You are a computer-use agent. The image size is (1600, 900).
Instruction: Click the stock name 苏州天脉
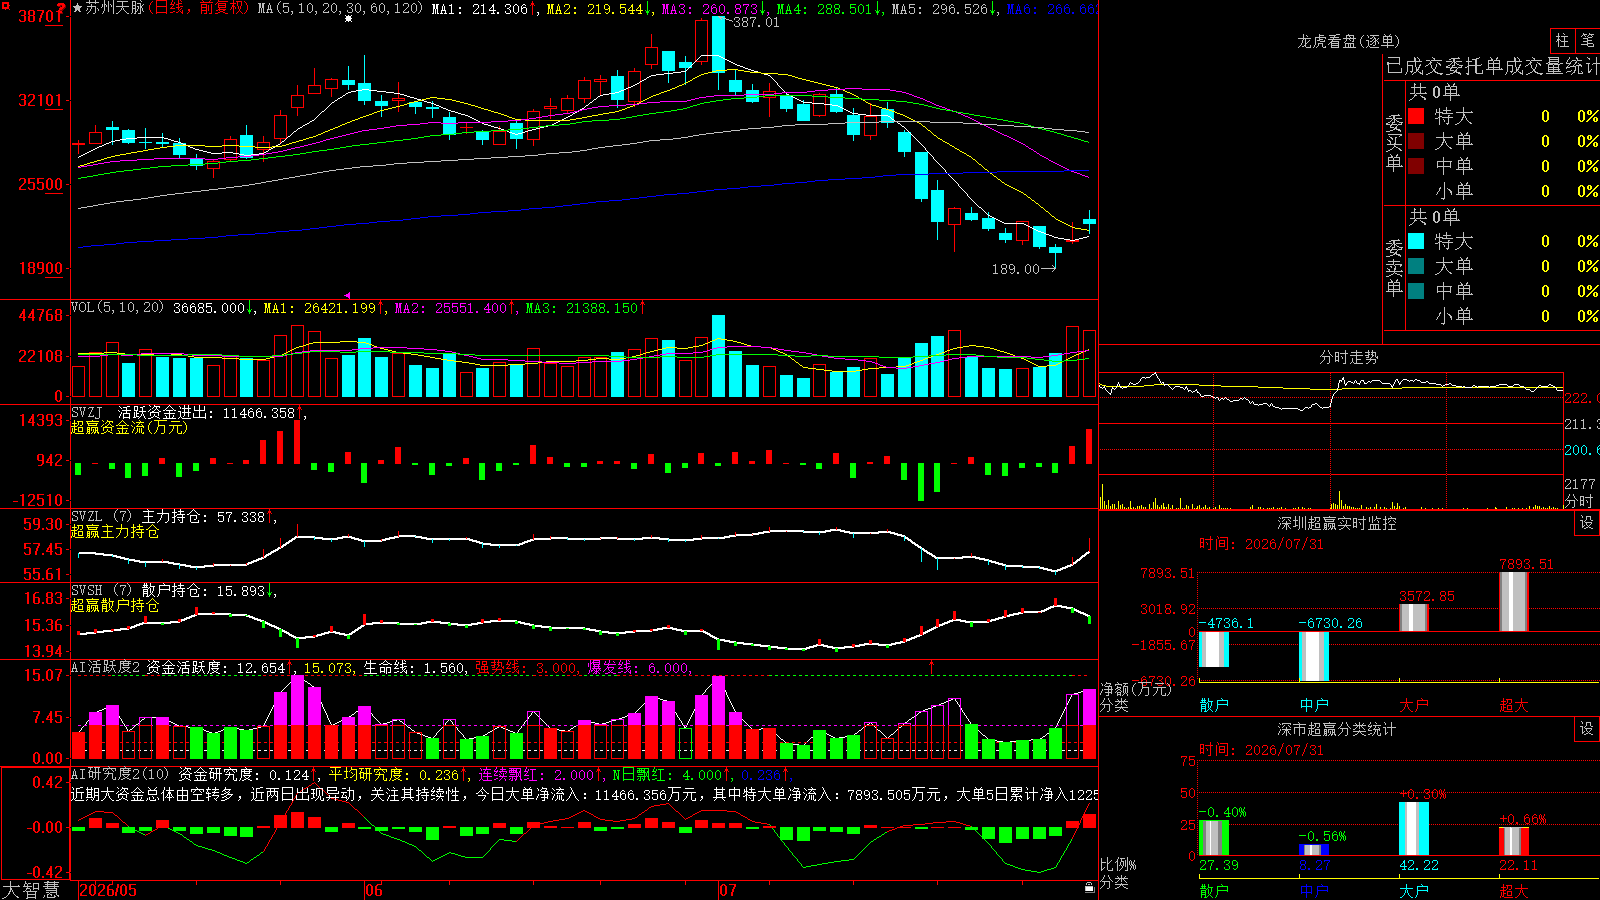(x=115, y=8)
